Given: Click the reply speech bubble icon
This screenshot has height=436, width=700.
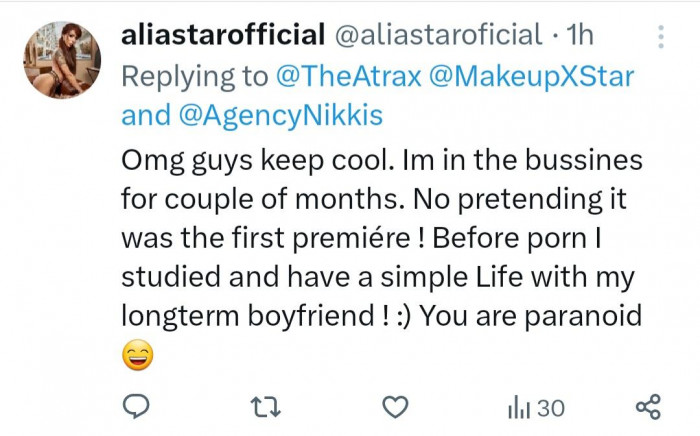Looking at the screenshot, I should click(139, 406).
